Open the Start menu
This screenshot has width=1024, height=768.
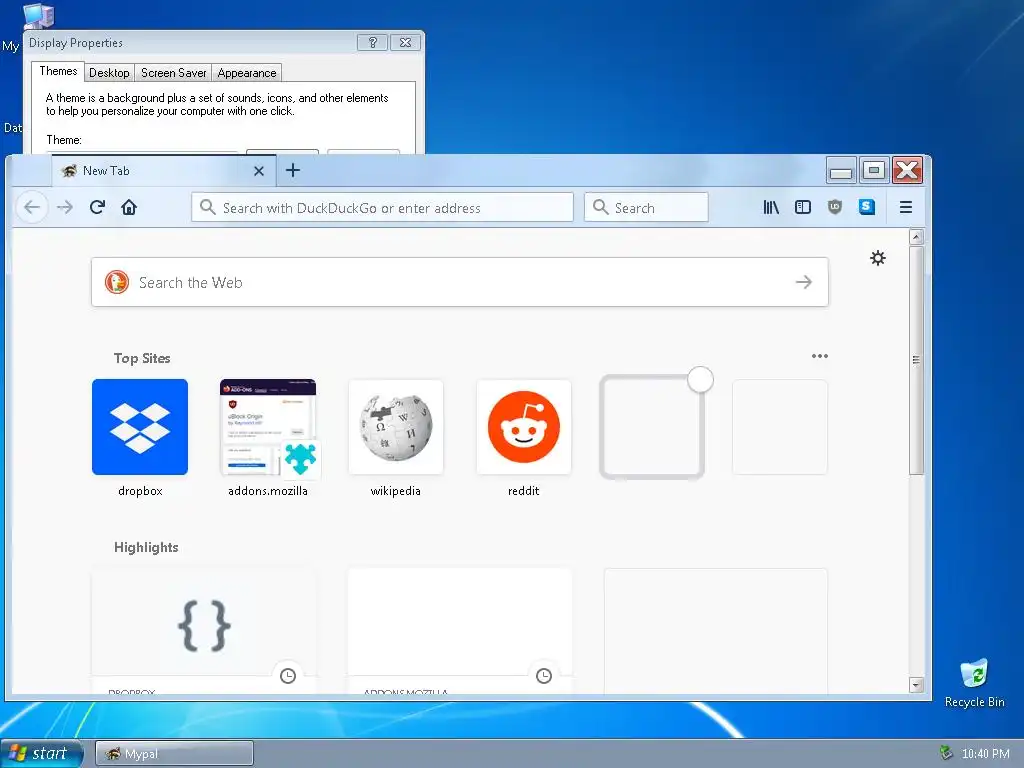(40, 754)
